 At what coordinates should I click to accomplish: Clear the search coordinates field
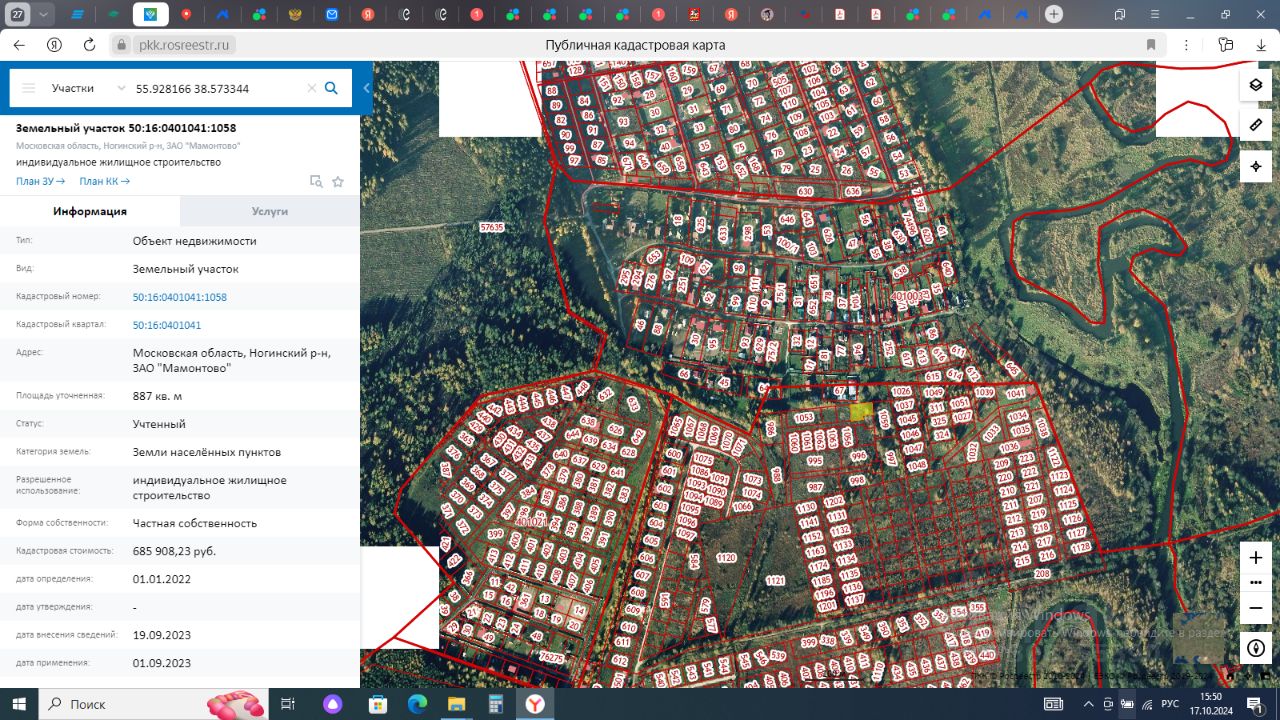click(311, 88)
